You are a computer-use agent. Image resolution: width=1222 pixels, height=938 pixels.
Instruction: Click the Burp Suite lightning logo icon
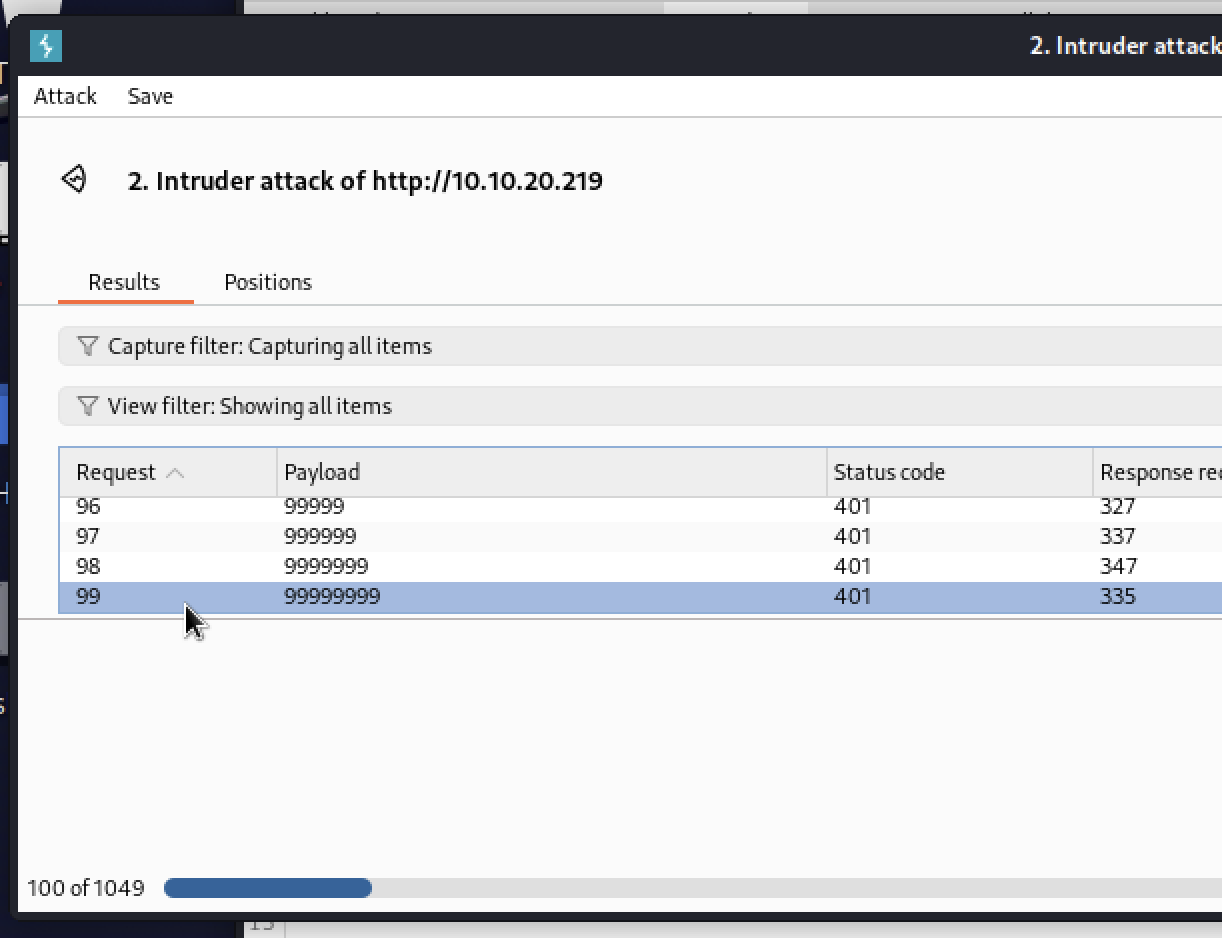46,46
